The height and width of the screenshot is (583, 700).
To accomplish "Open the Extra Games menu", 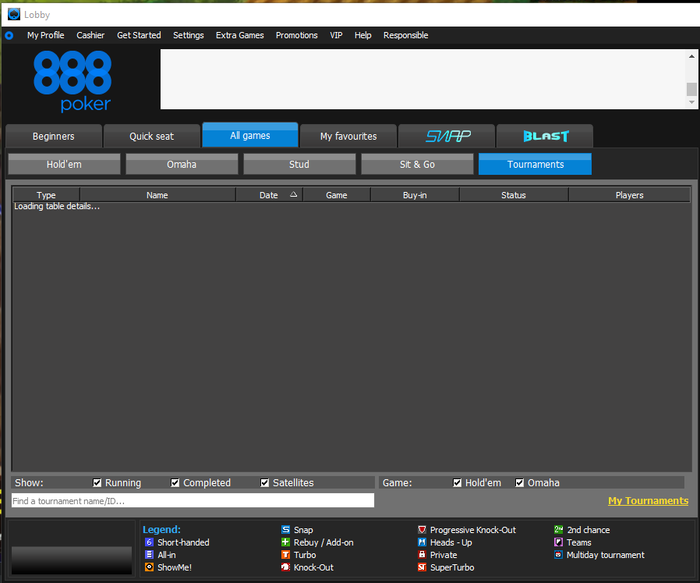I will (x=240, y=35).
